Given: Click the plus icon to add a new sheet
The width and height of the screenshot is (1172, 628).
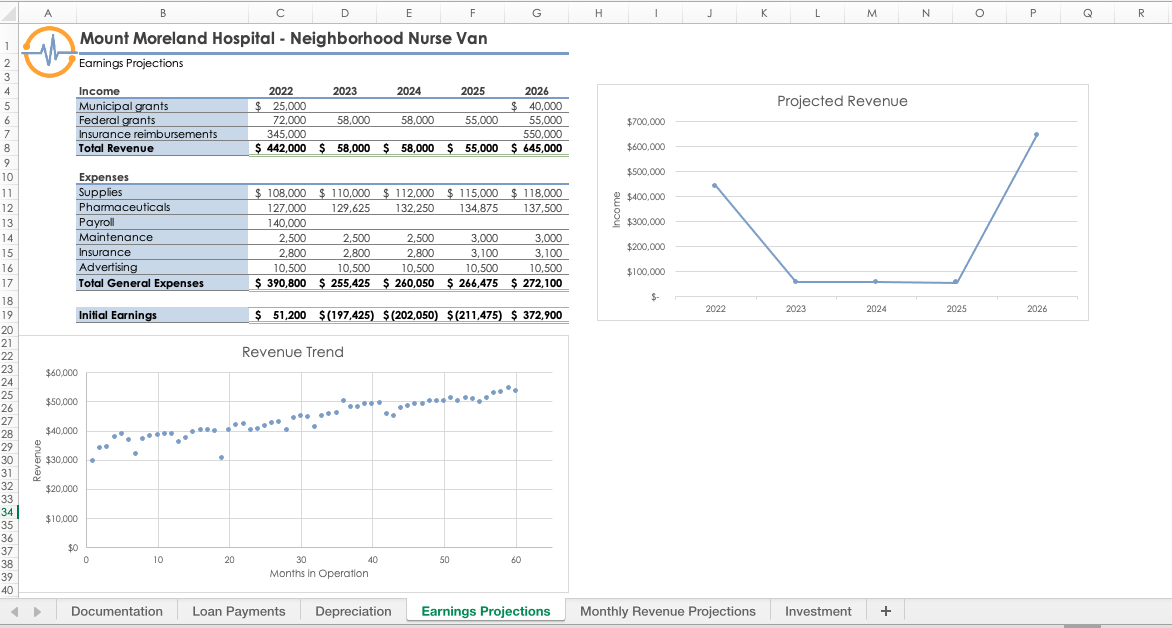Looking at the screenshot, I should [885, 610].
